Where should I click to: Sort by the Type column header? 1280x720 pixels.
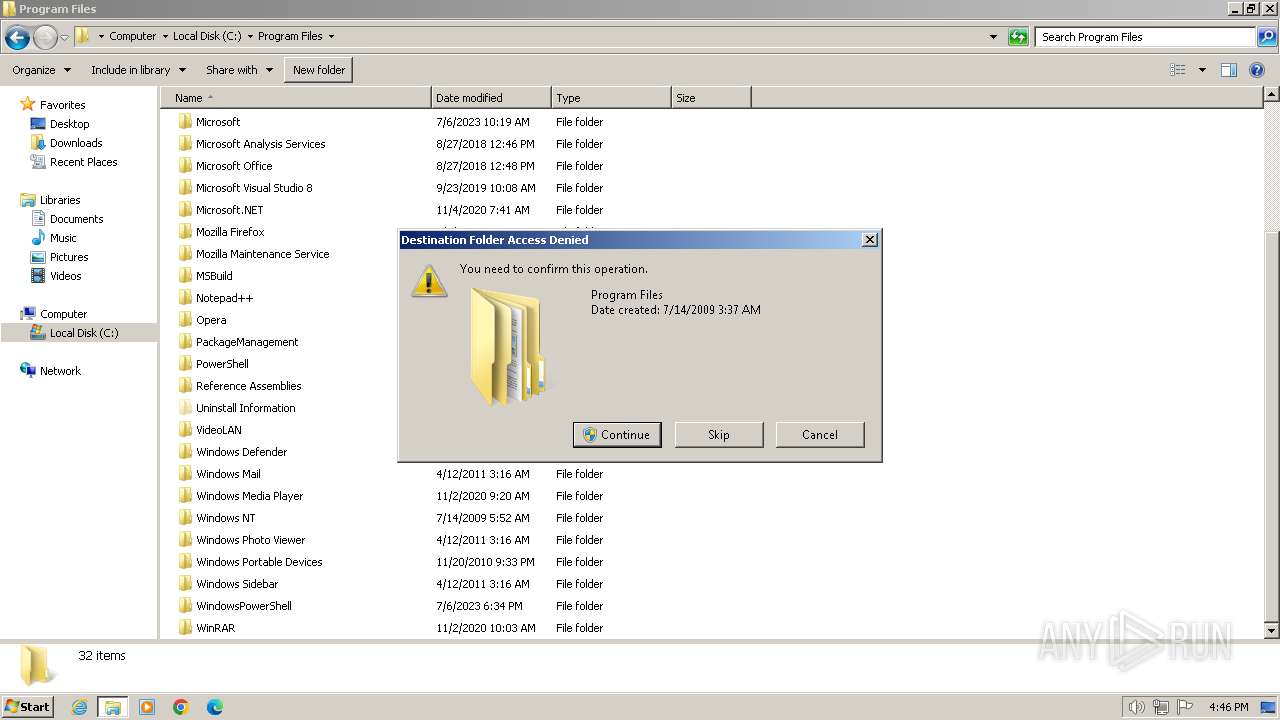pos(611,98)
